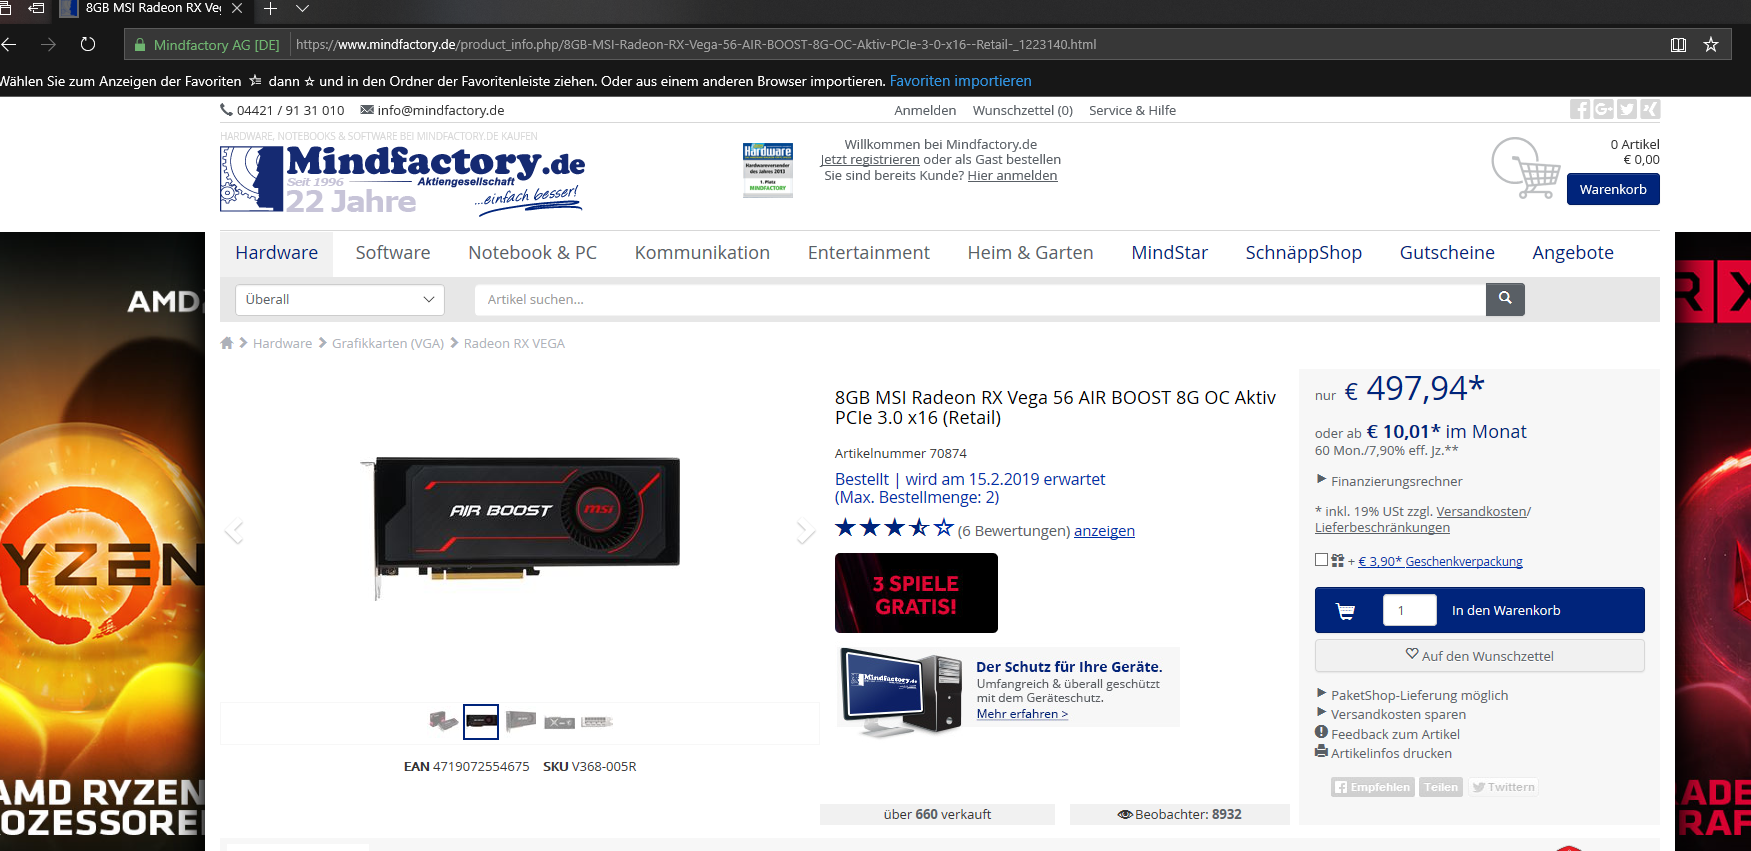Select third product thumbnail
This screenshot has height=851, width=1751.
[520, 721]
